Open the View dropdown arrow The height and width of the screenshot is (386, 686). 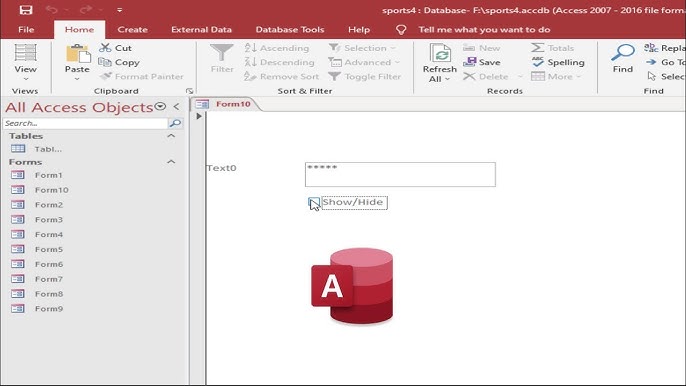pyautogui.click(x=25, y=79)
